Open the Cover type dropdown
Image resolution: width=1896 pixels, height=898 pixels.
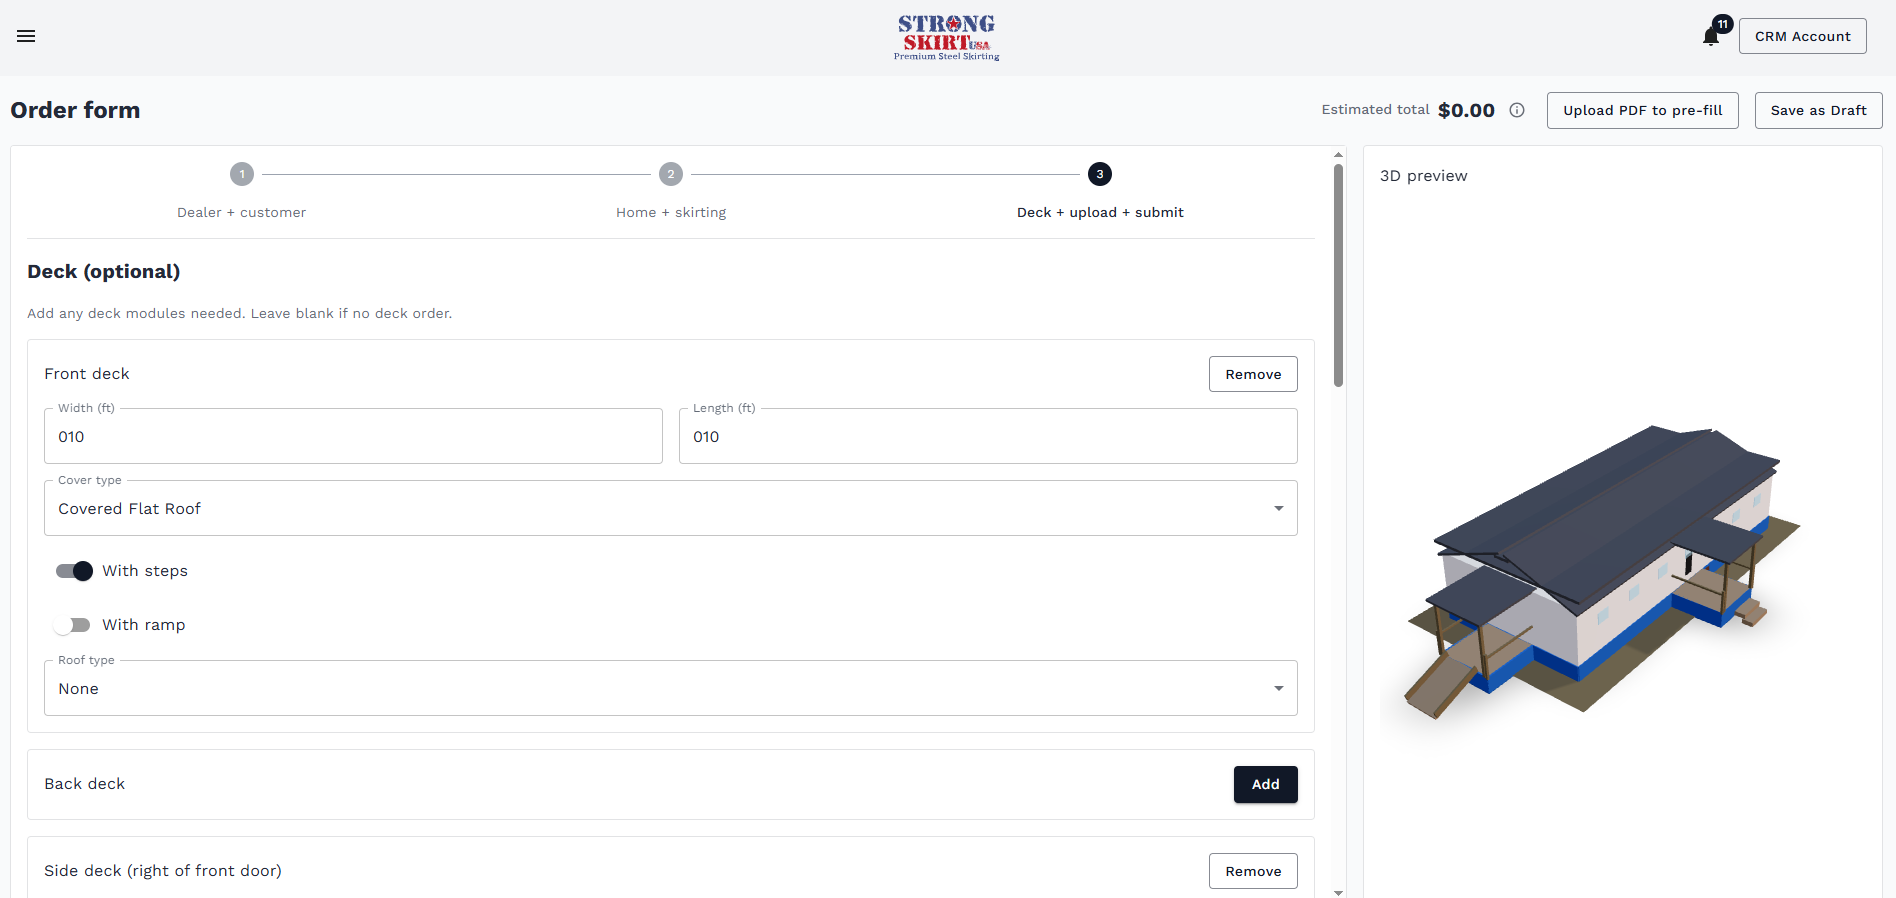pos(671,508)
